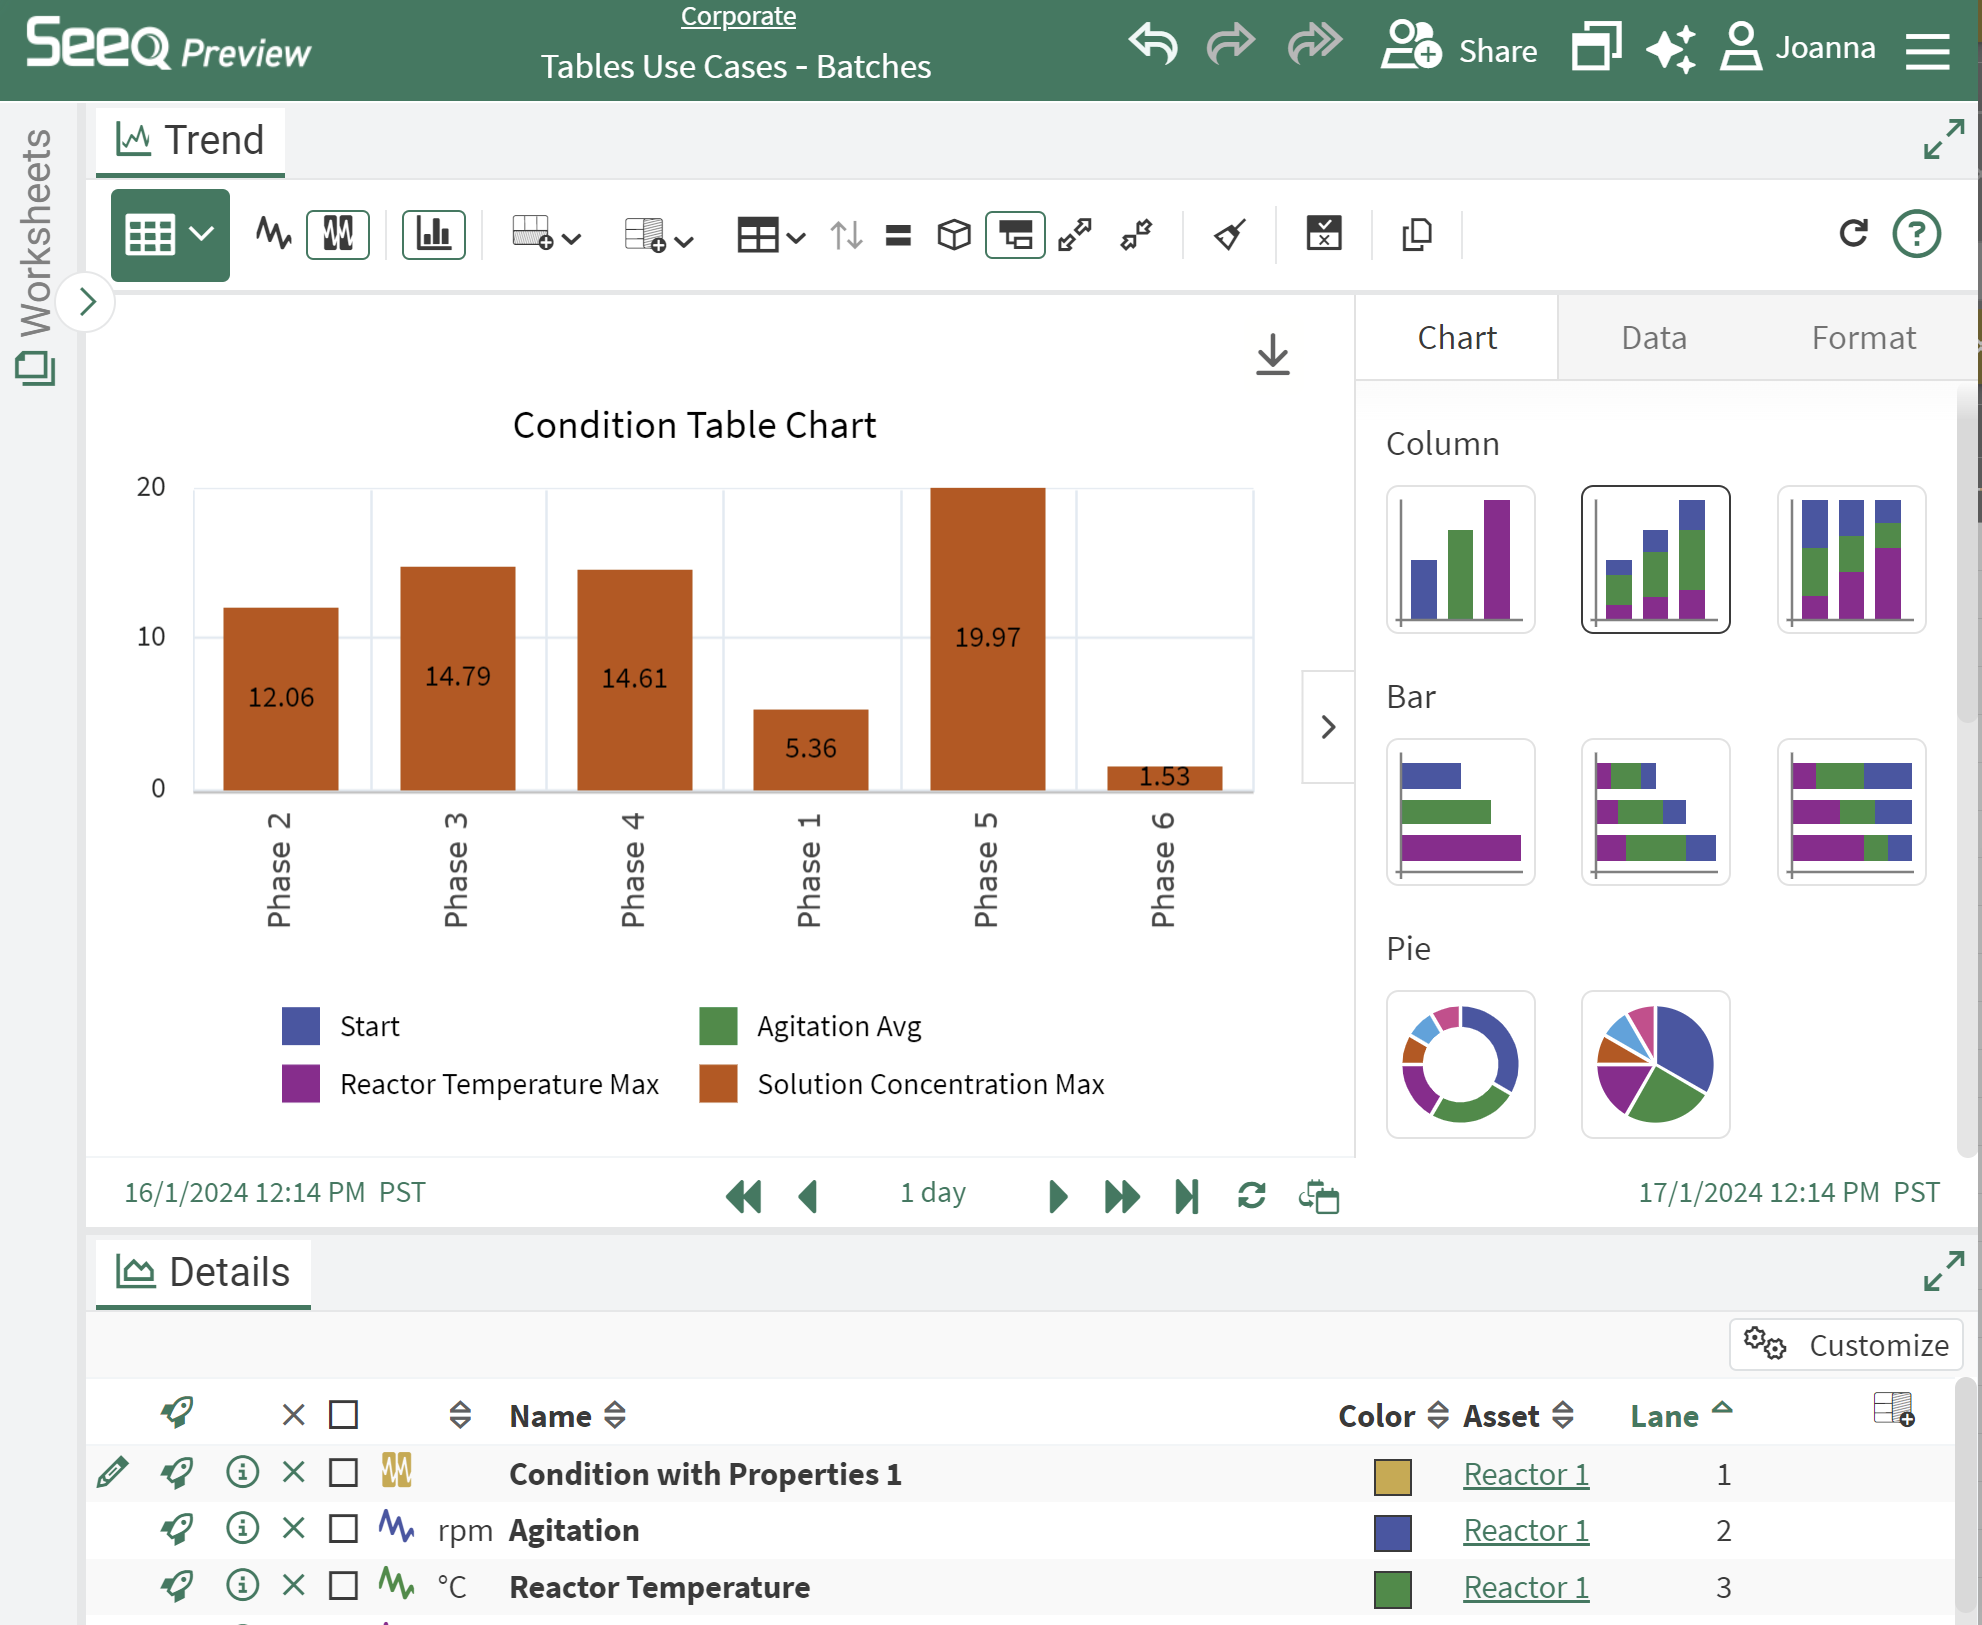This screenshot has height=1625, width=1982.
Task: Click the copy pages toolbar icon
Action: click(1417, 235)
